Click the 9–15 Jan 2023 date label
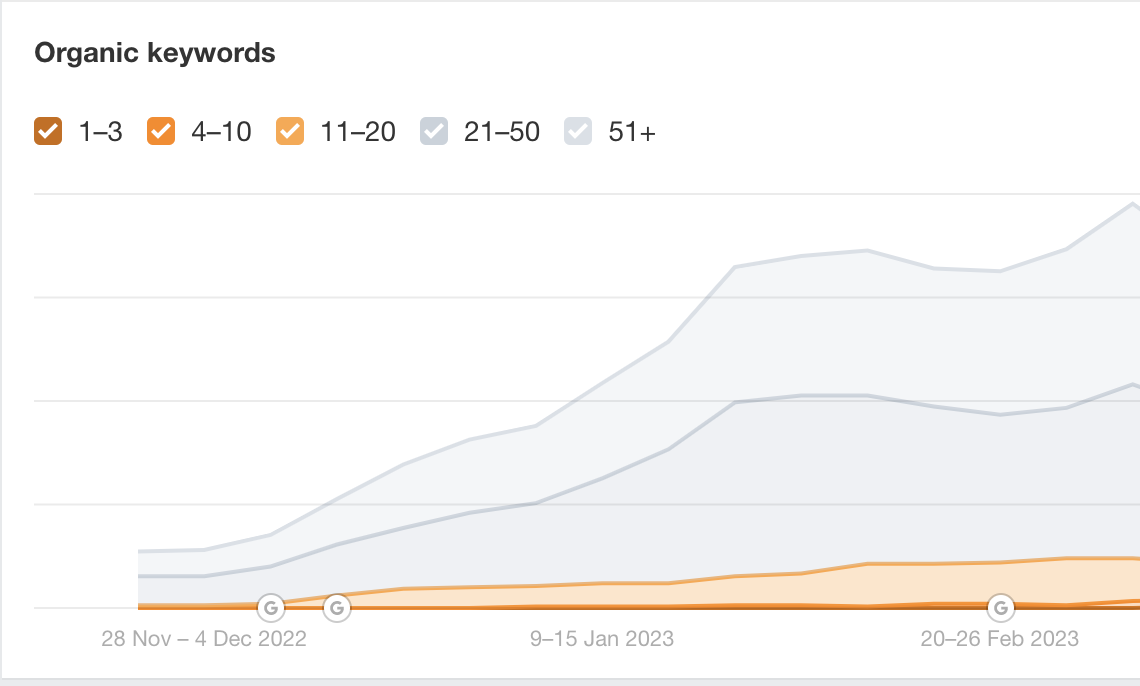The image size is (1140, 686). [601, 638]
